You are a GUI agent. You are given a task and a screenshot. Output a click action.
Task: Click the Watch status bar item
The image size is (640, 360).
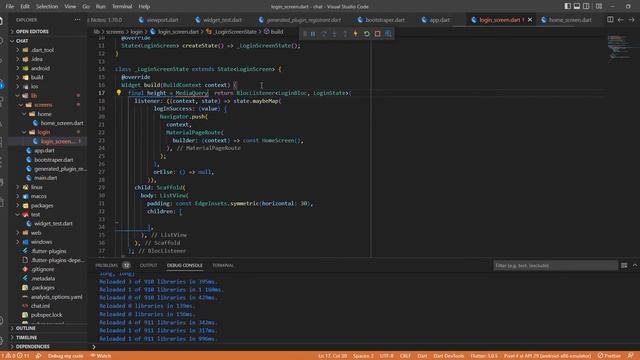[x=100, y=356]
